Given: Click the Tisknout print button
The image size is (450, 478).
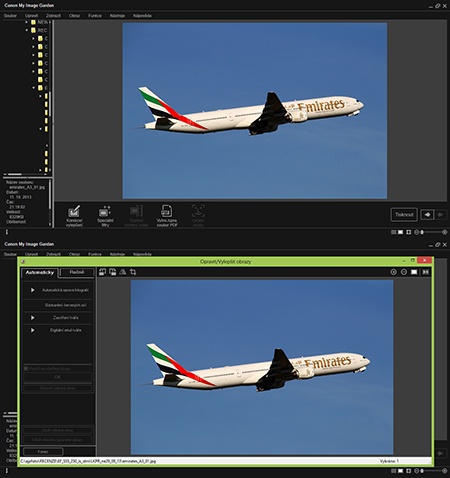Looking at the screenshot, I should pos(404,215).
